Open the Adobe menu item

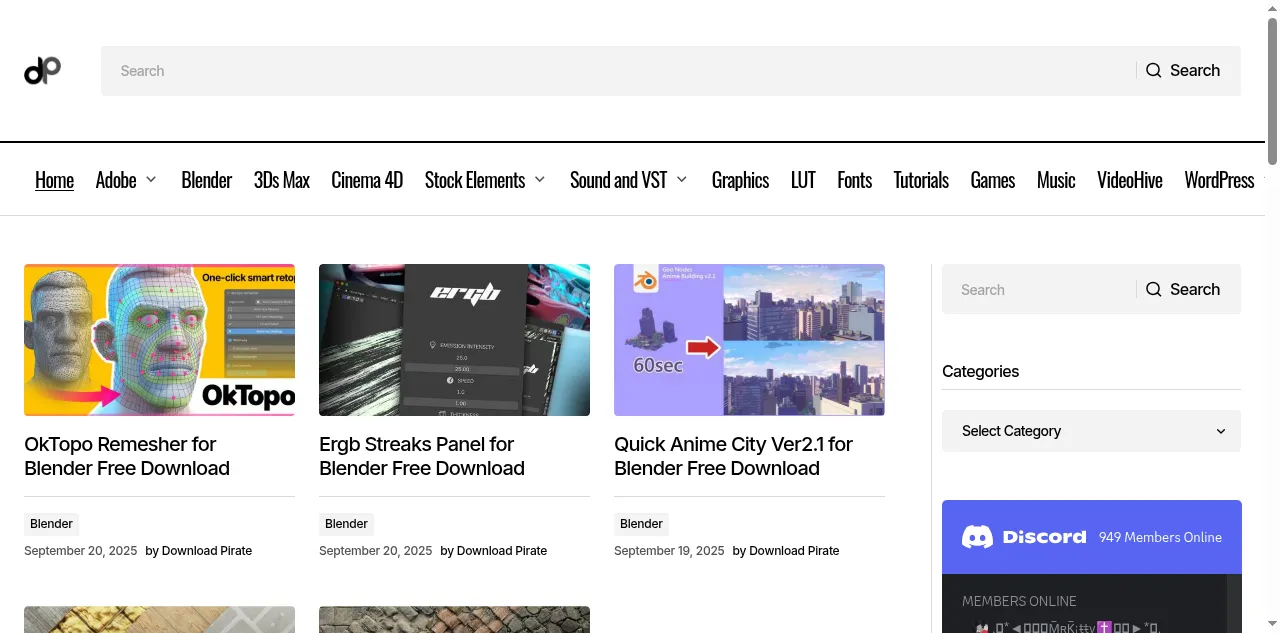(x=116, y=180)
